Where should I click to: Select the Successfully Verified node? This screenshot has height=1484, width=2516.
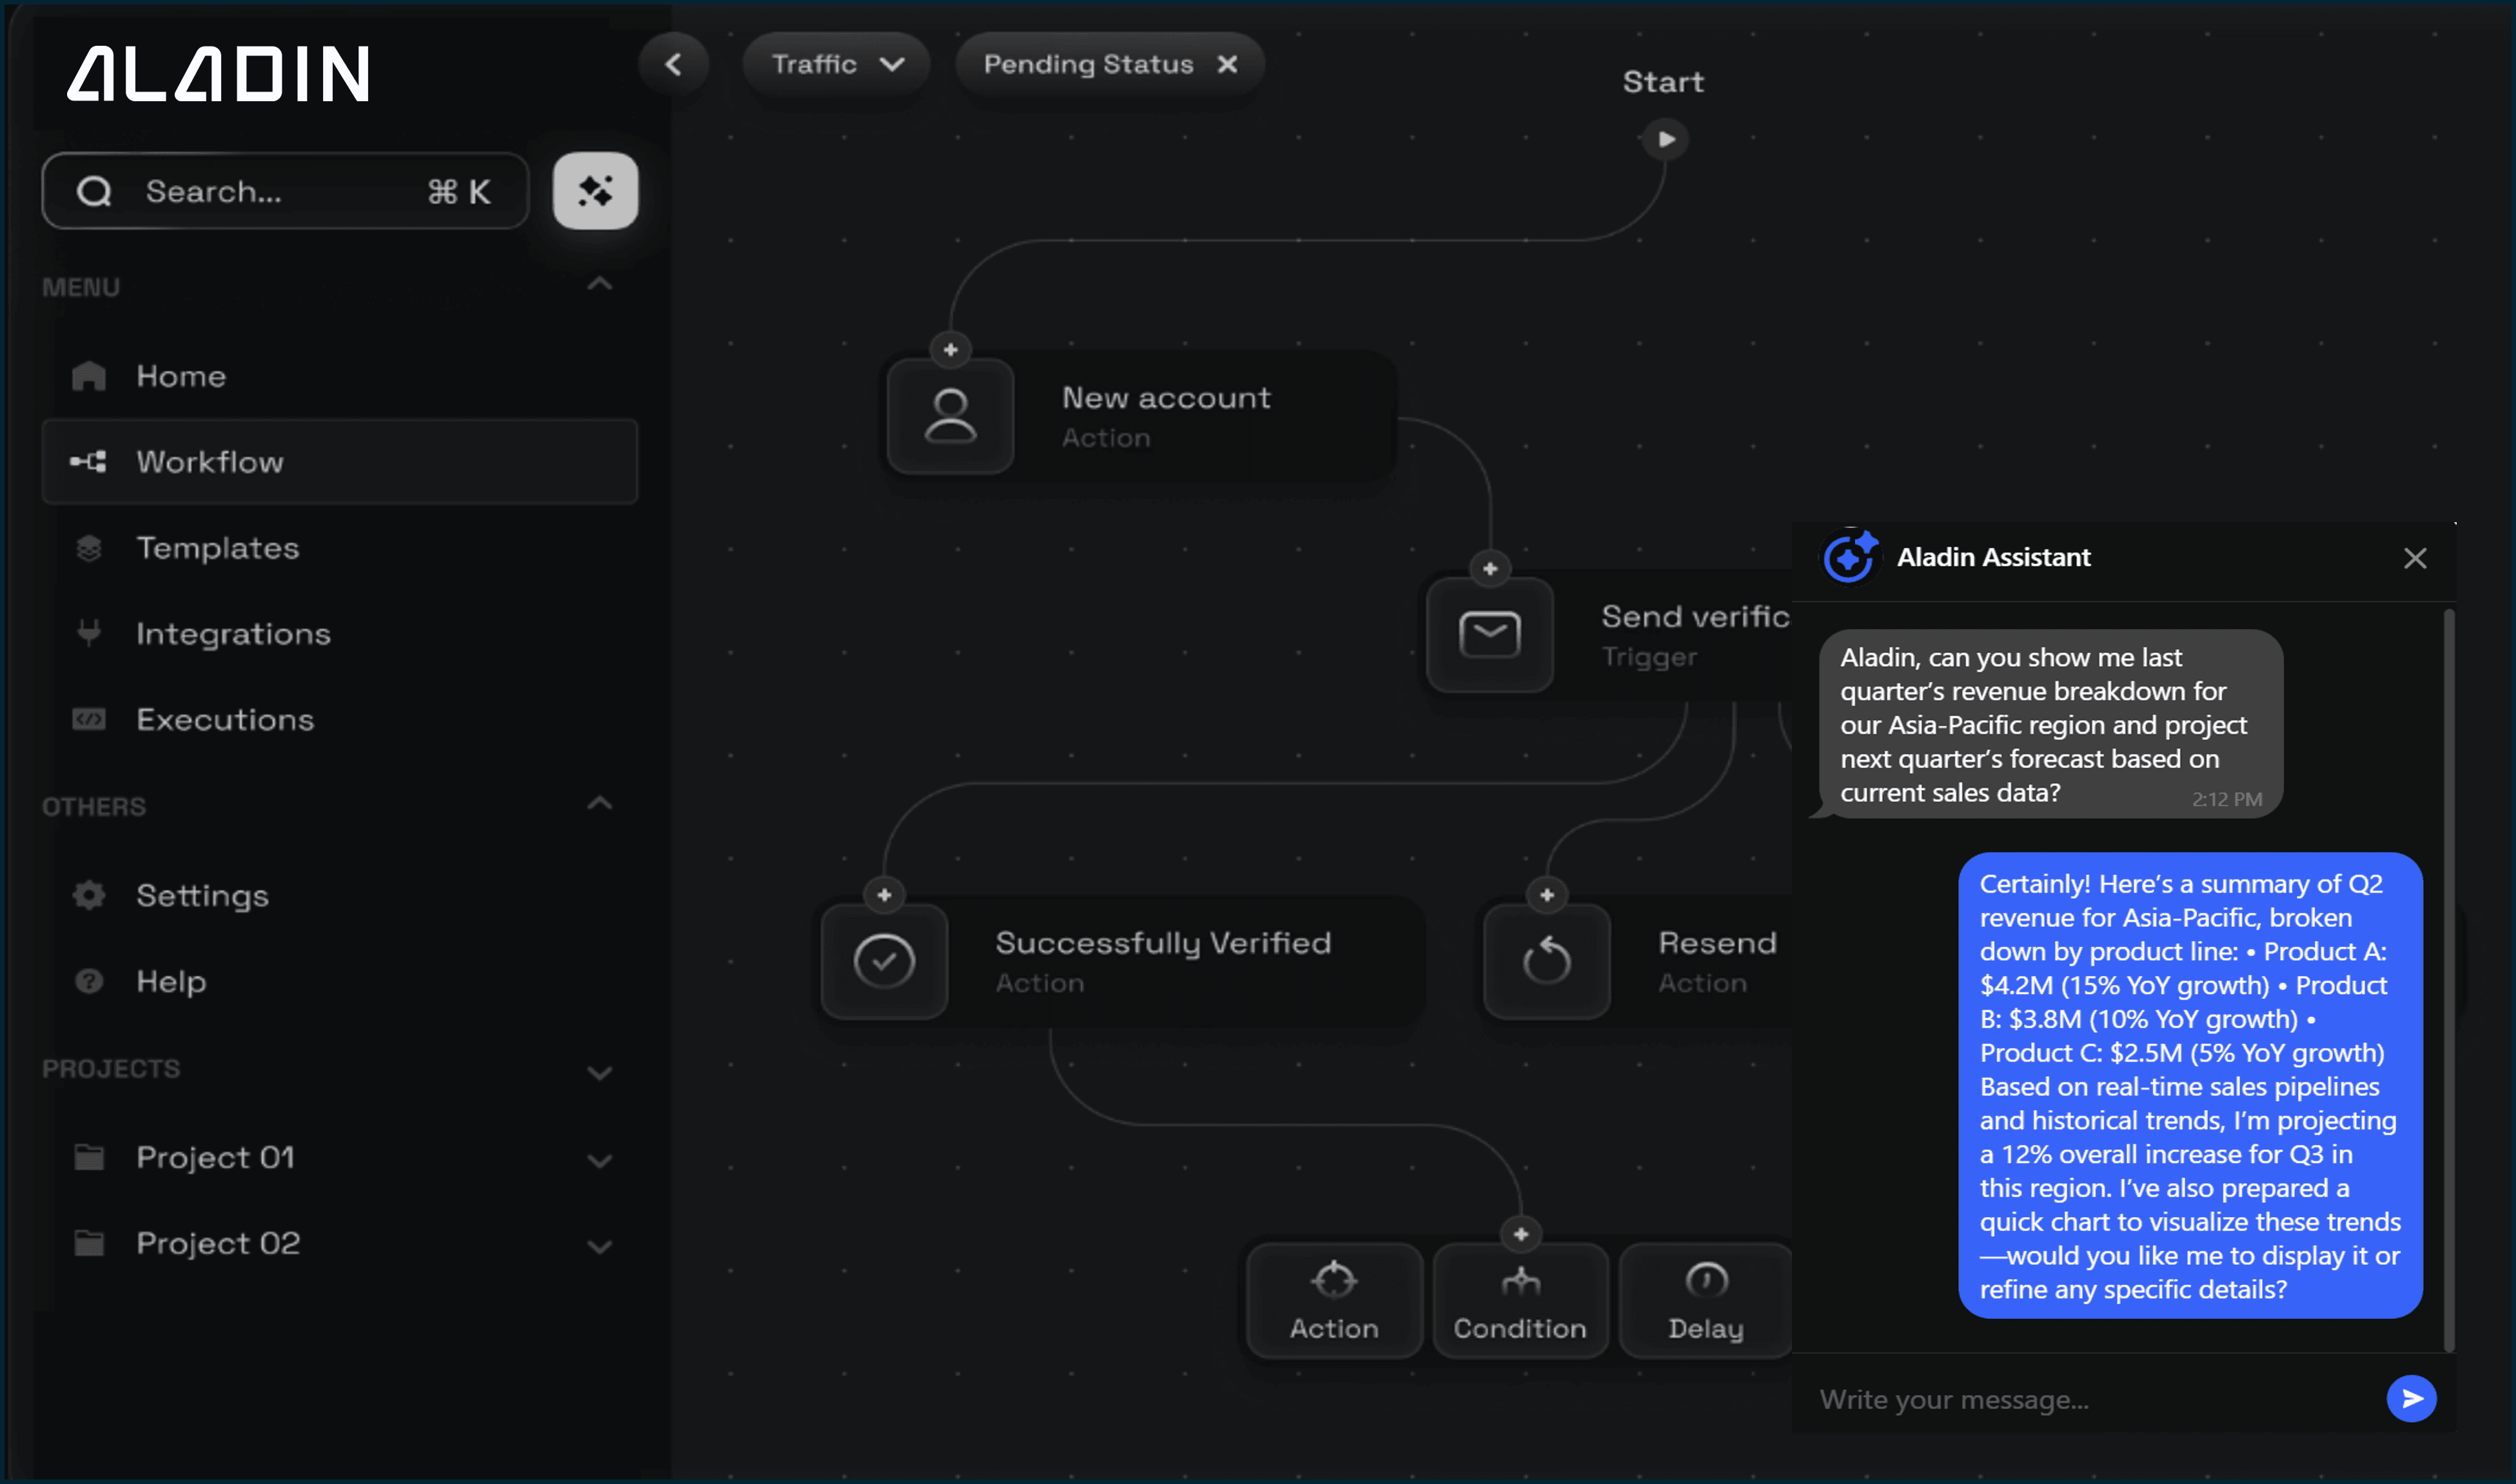1120,961
